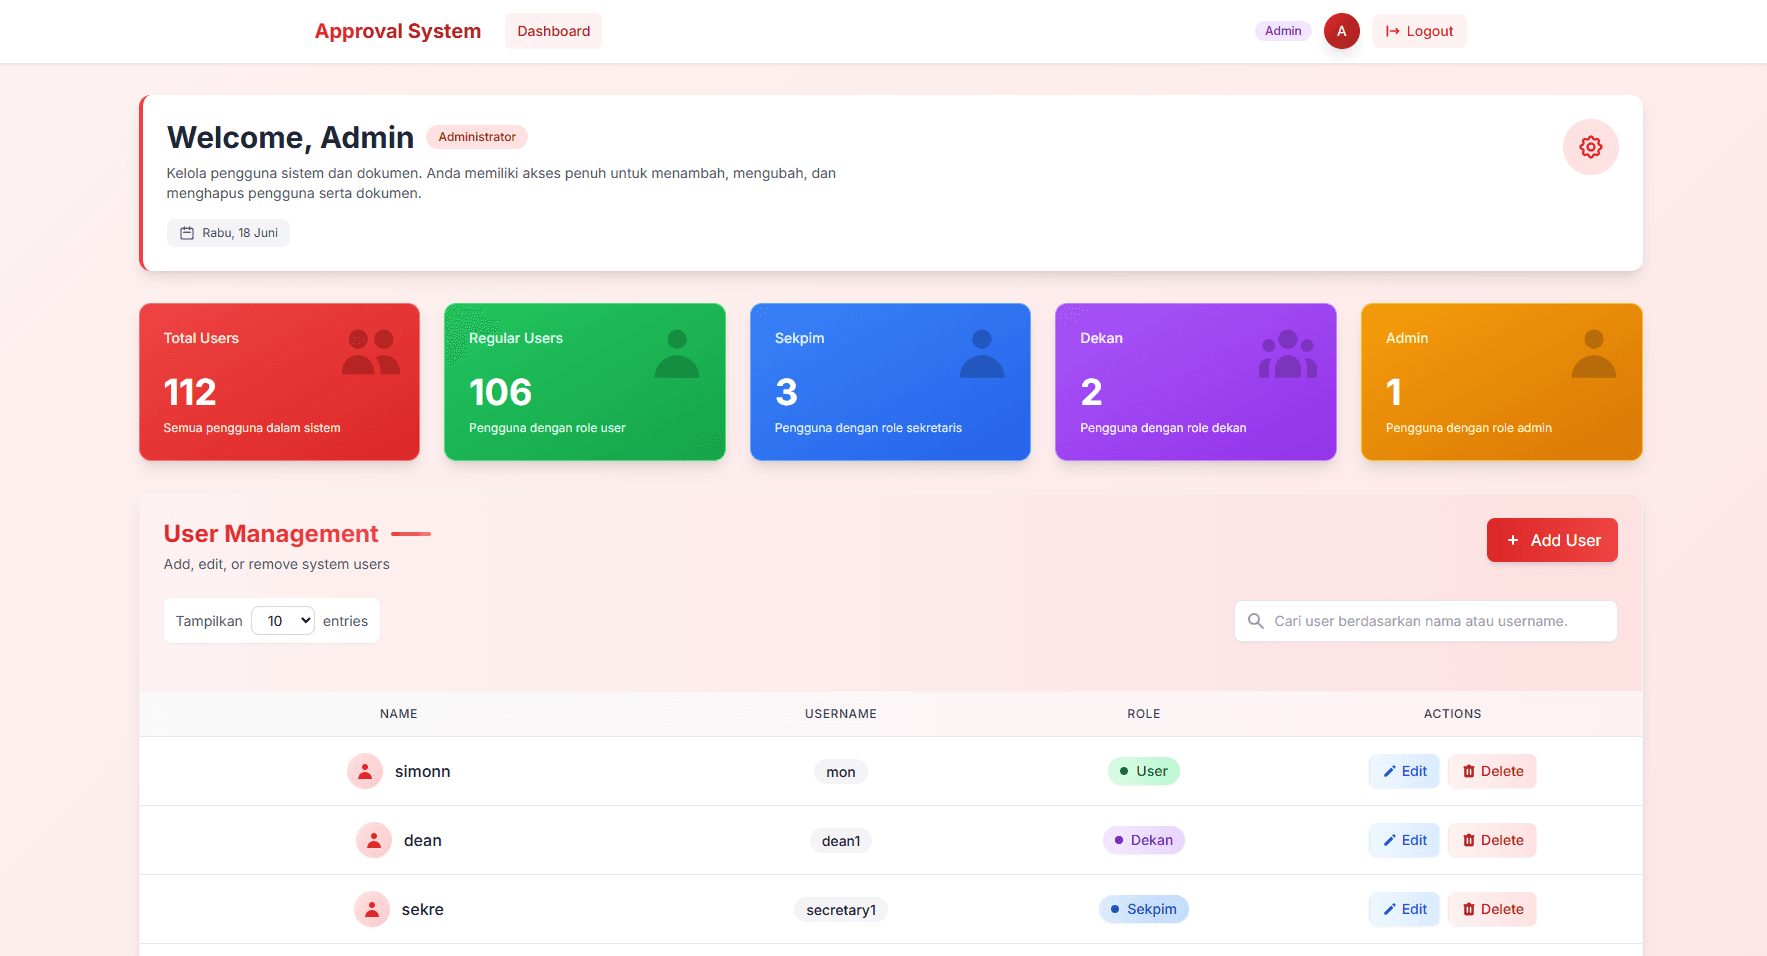Click the Admin badge in the top bar
This screenshot has height=956, width=1767.
coord(1283,31)
